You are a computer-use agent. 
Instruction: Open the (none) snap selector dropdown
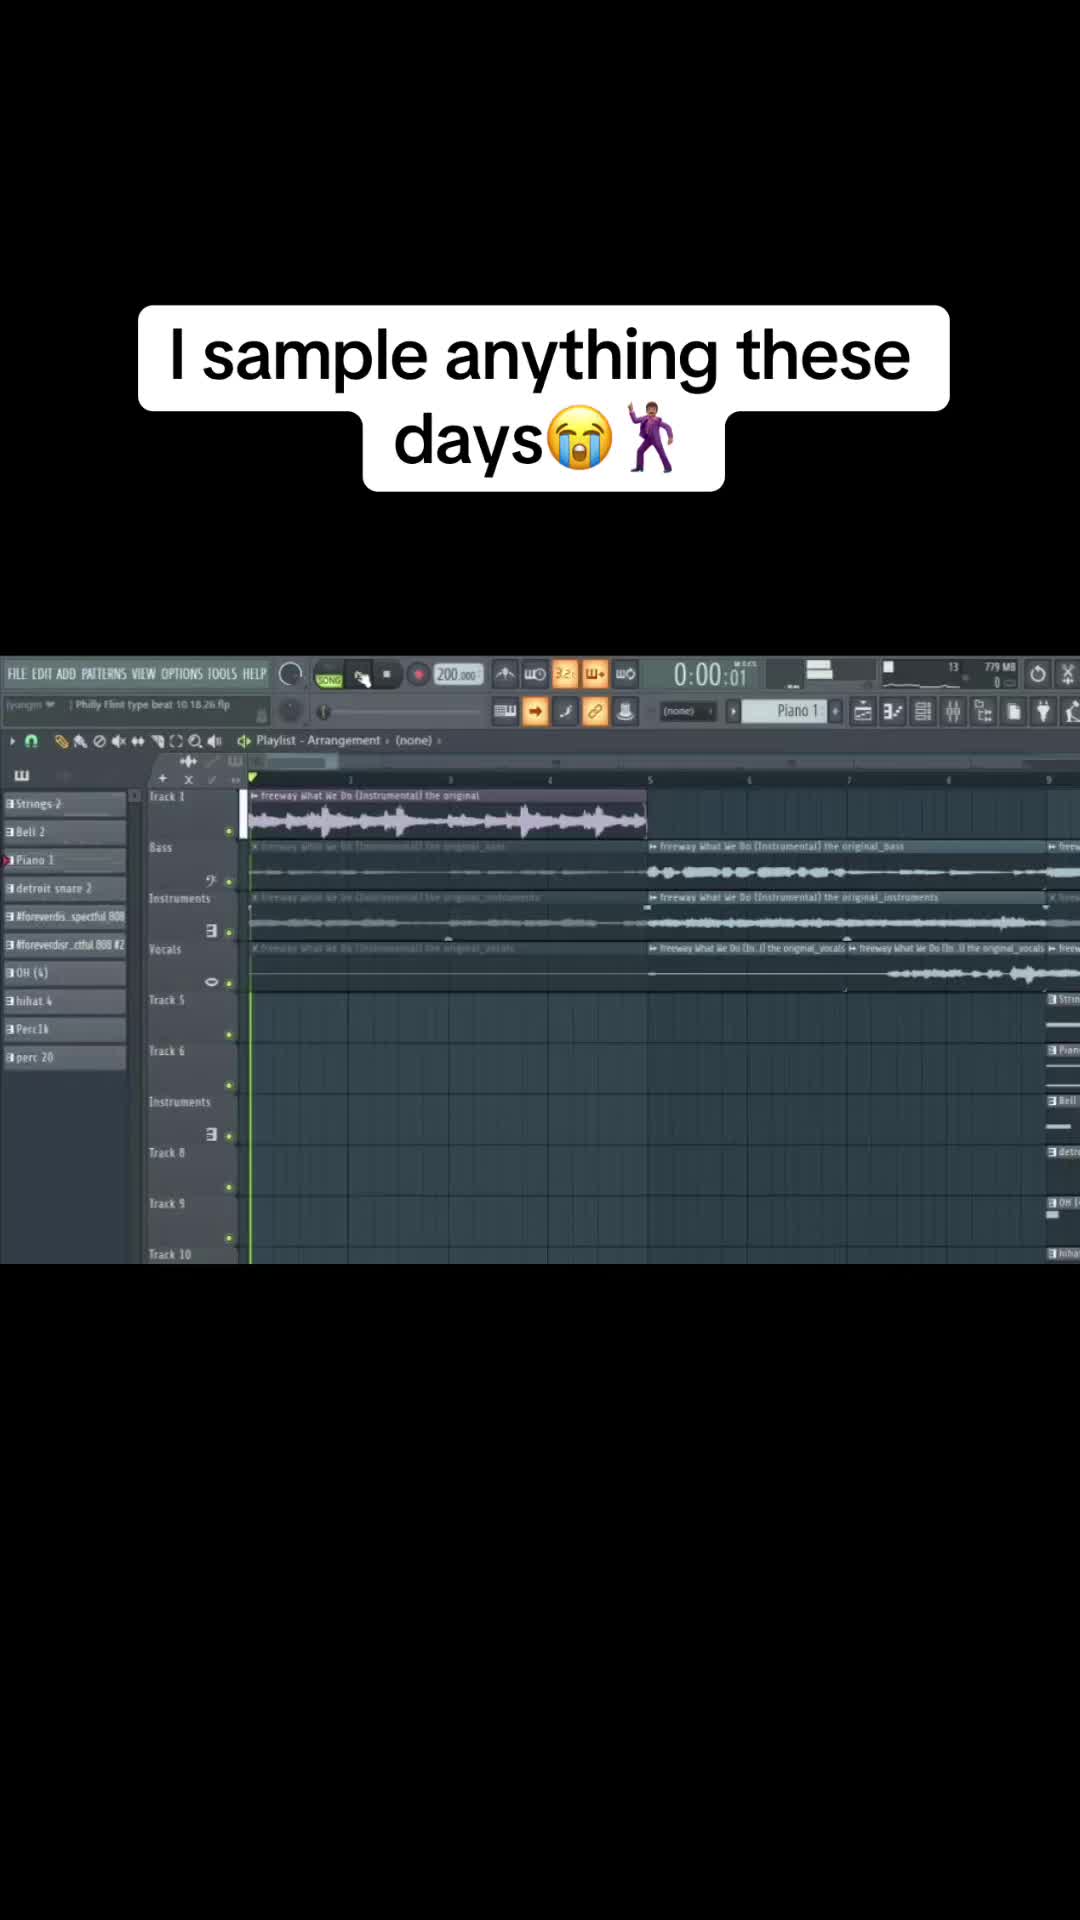point(688,711)
